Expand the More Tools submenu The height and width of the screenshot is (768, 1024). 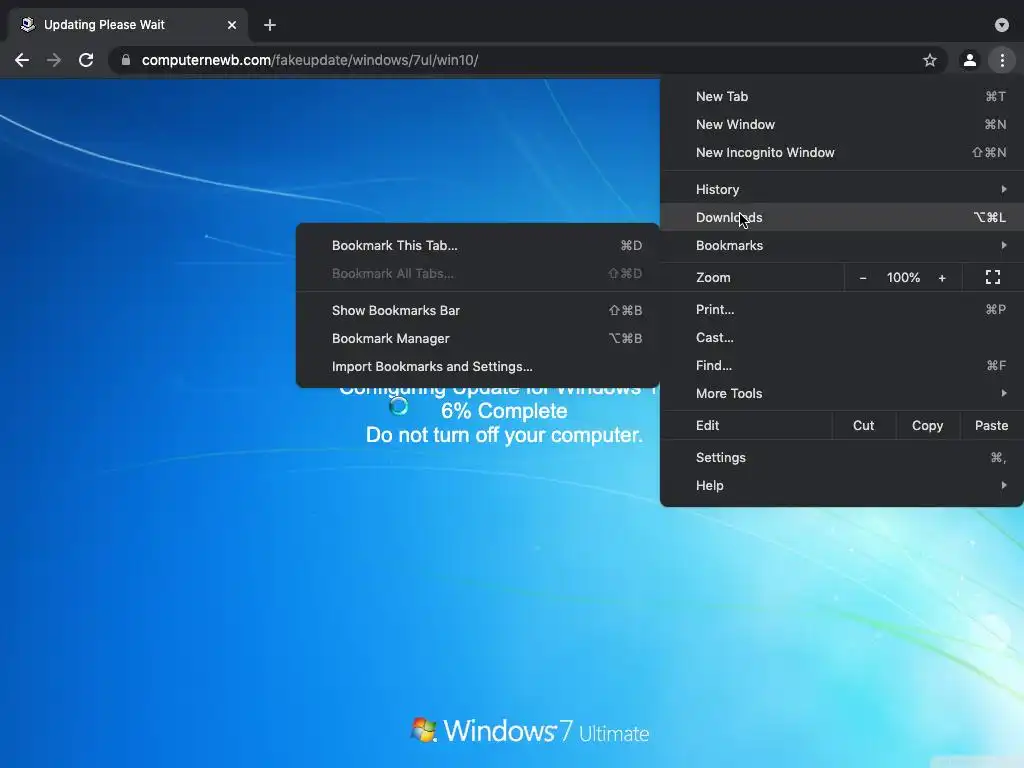[842, 394]
